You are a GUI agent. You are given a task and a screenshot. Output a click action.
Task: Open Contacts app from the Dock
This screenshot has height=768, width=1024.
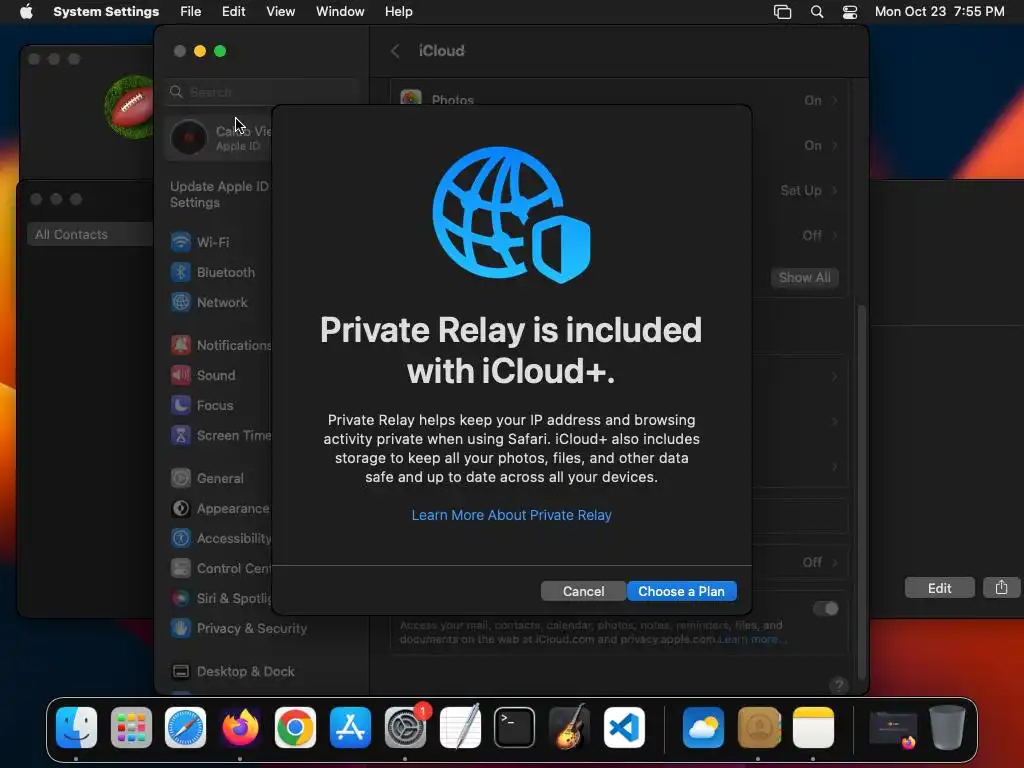click(758, 727)
